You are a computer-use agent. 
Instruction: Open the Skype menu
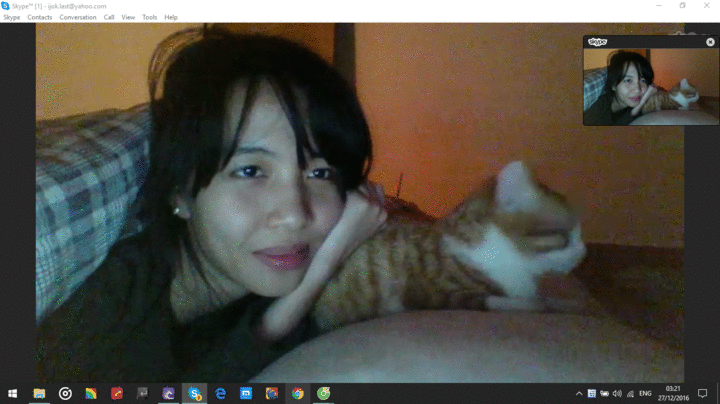(11, 17)
